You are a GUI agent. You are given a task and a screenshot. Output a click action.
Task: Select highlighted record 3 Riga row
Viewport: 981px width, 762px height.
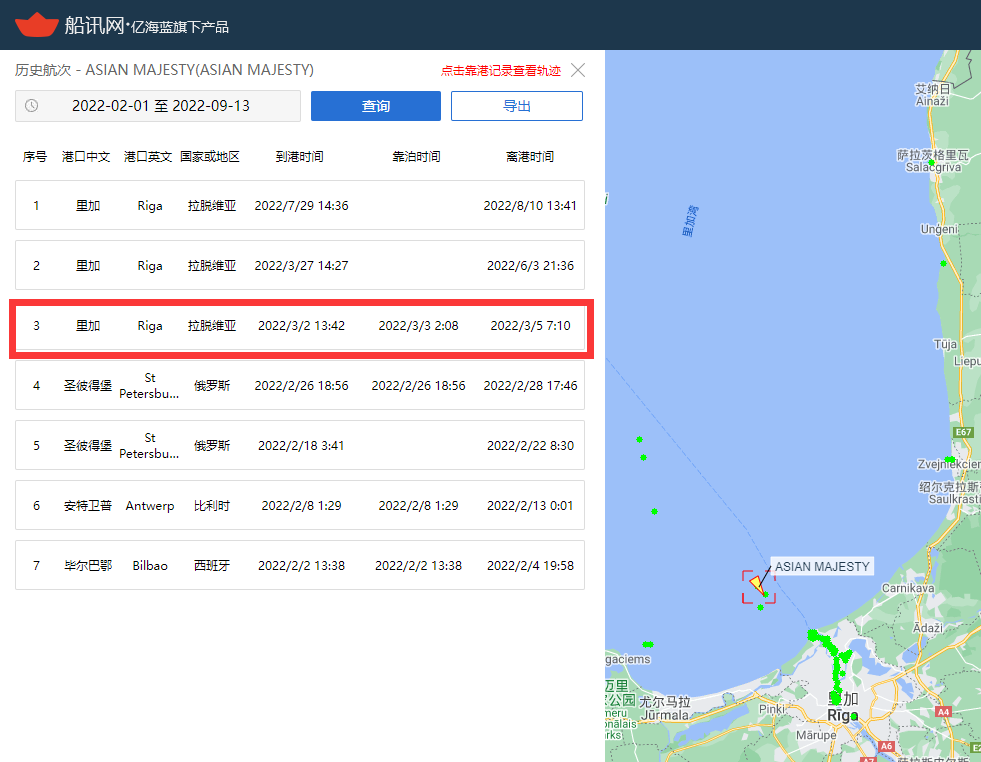[300, 325]
